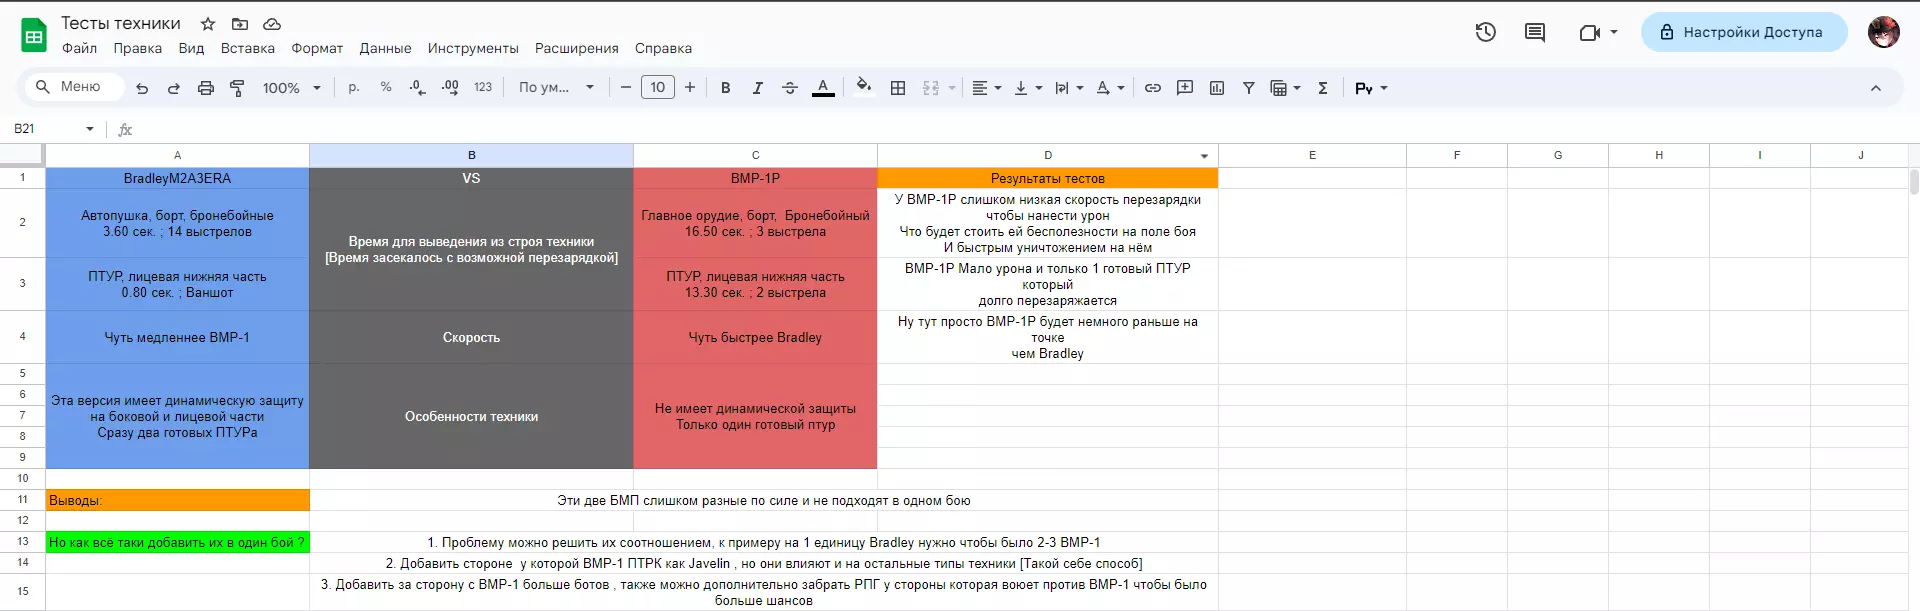Move the document with the folder icon
The width and height of the screenshot is (1920, 611).
pyautogui.click(x=240, y=24)
